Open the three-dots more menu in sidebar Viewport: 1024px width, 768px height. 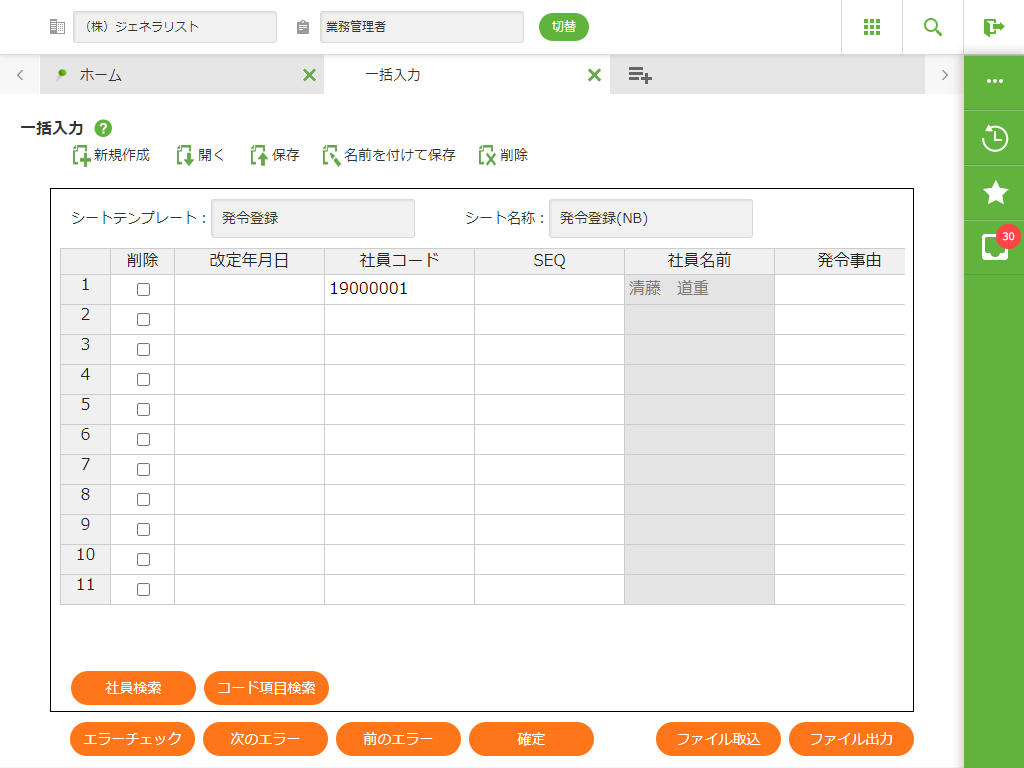click(994, 82)
